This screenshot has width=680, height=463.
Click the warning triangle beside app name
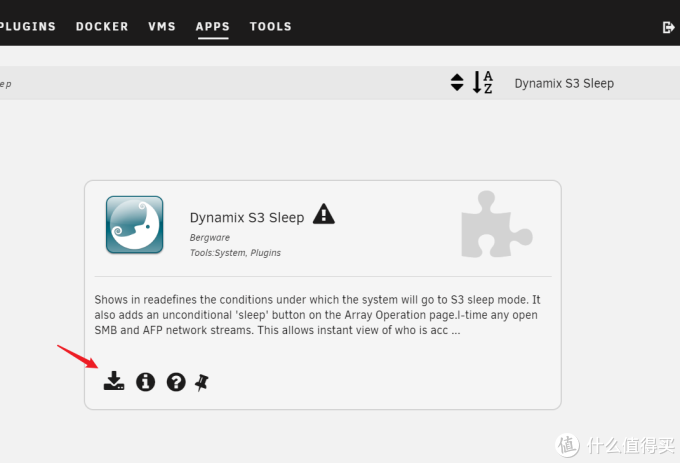pyautogui.click(x=324, y=214)
